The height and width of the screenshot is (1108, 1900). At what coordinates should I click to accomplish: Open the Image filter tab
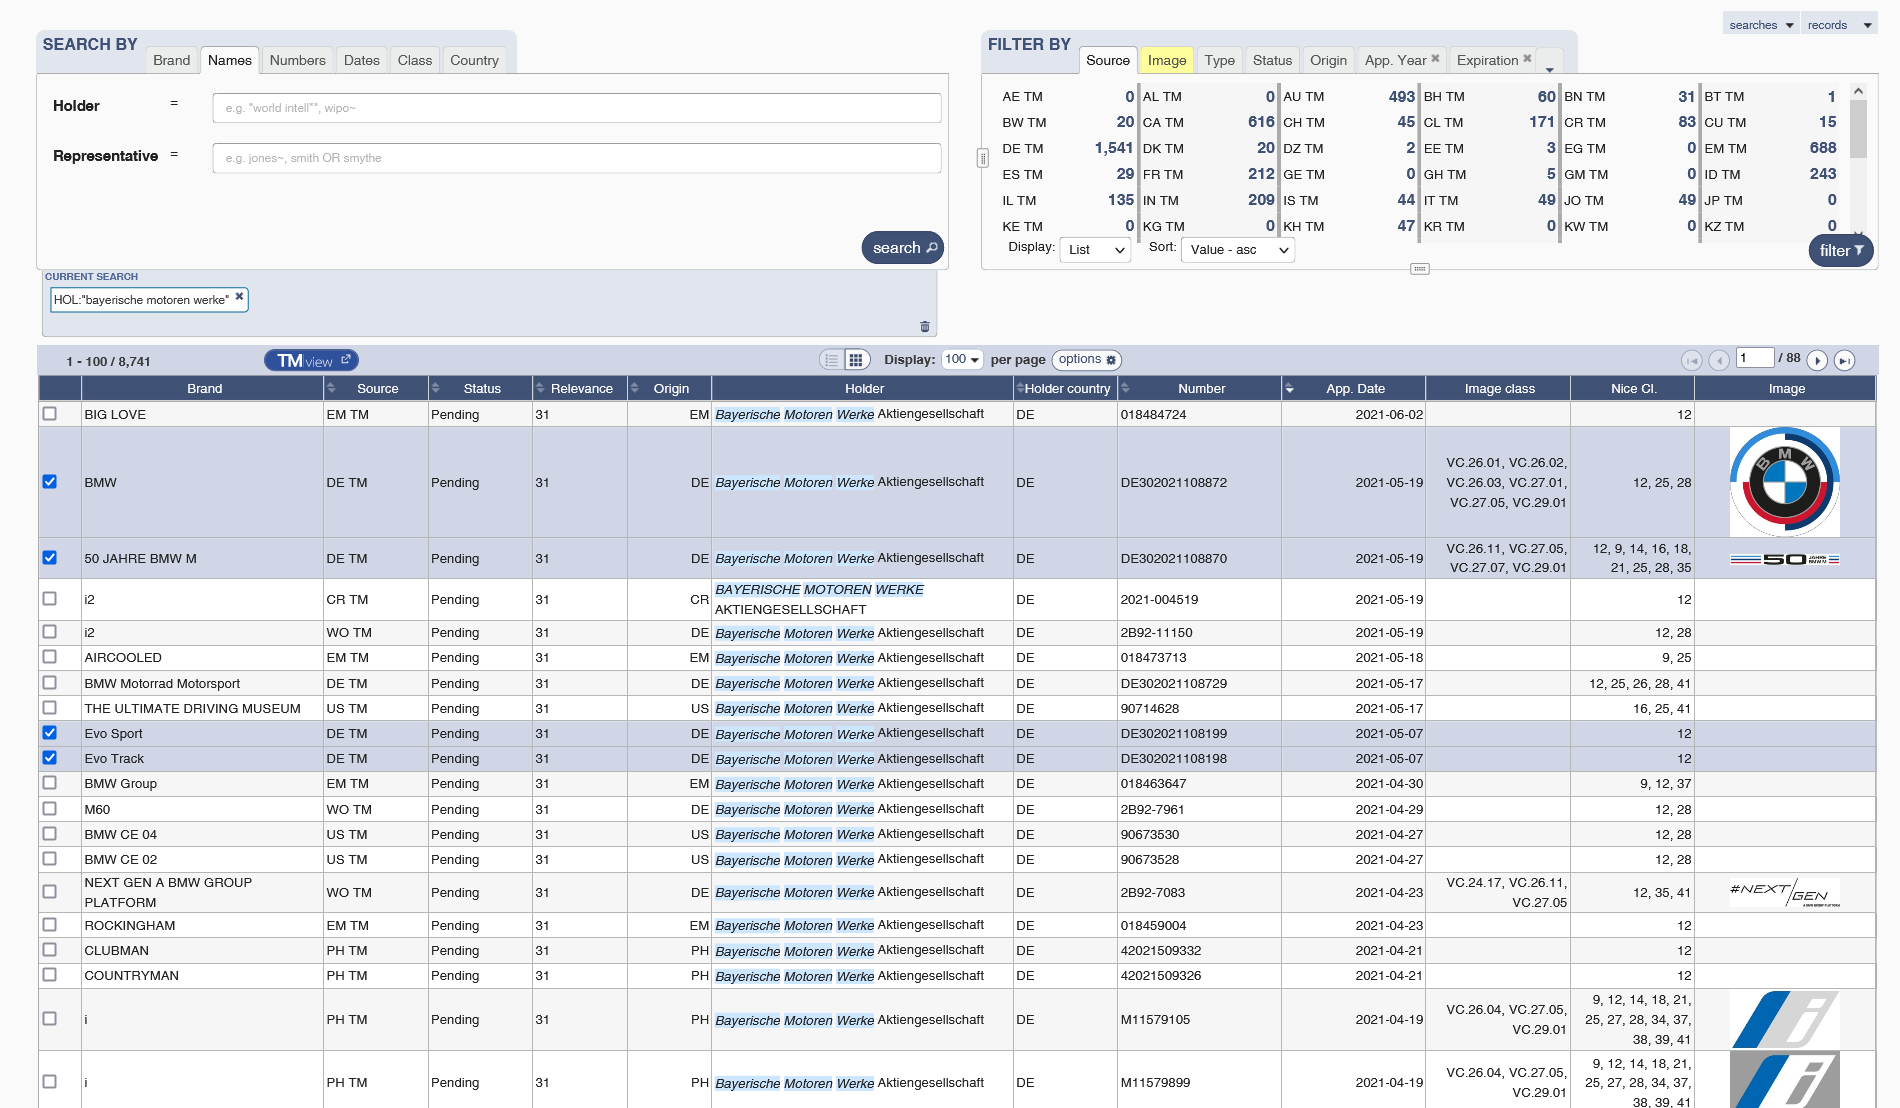point(1167,60)
